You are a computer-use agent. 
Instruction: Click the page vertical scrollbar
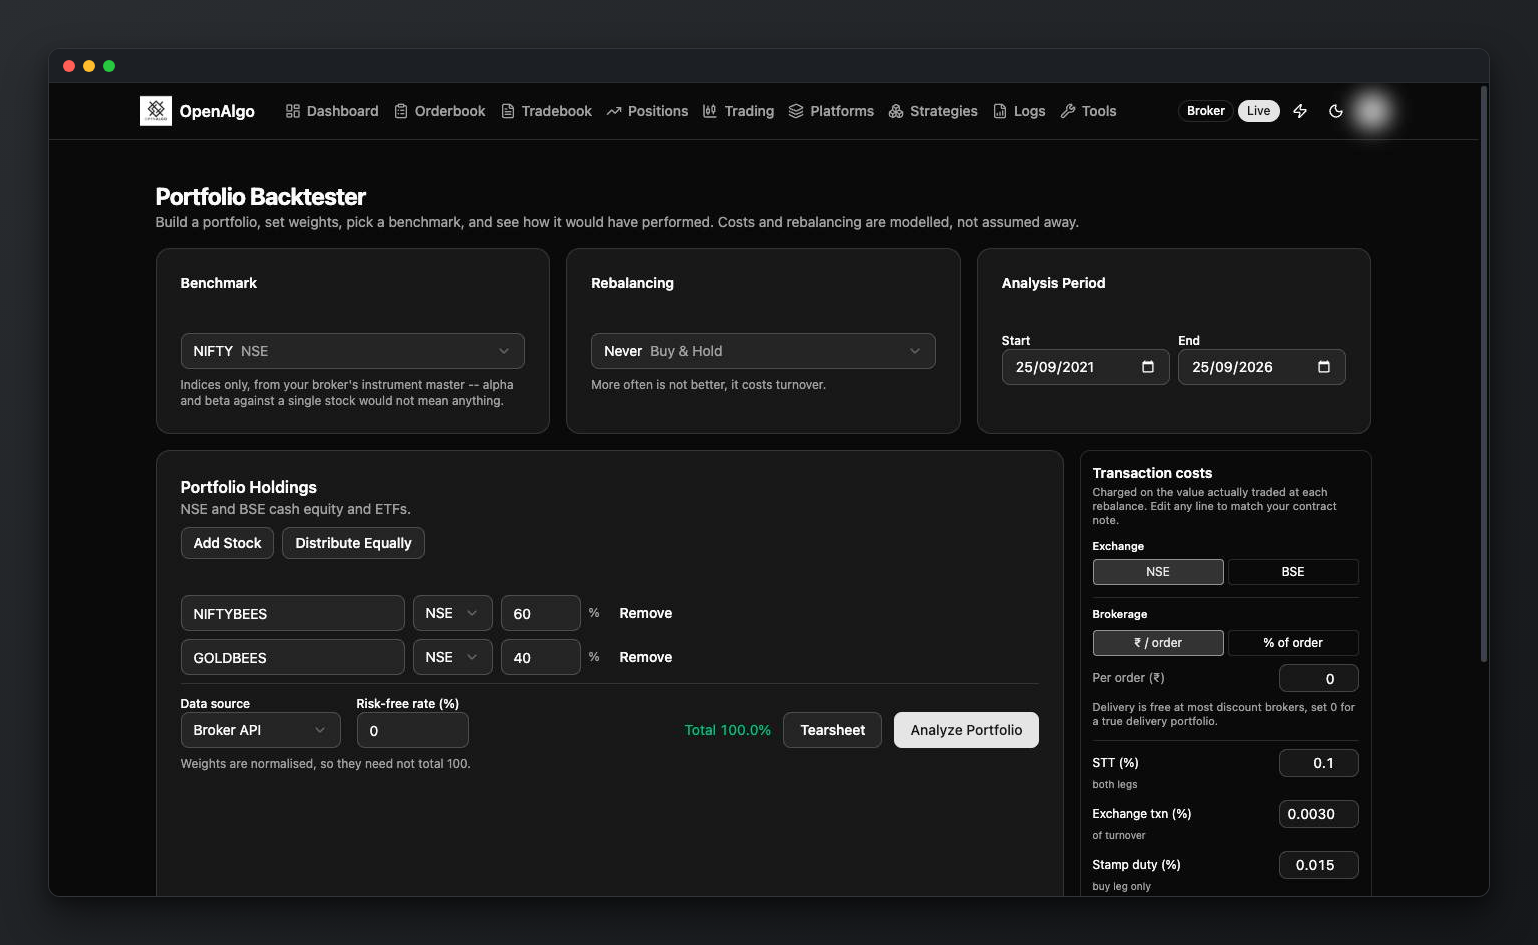[x=1484, y=374]
